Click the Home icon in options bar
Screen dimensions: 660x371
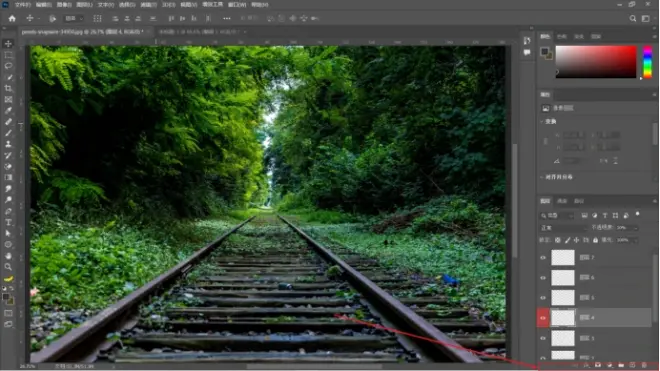[x=12, y=19]
